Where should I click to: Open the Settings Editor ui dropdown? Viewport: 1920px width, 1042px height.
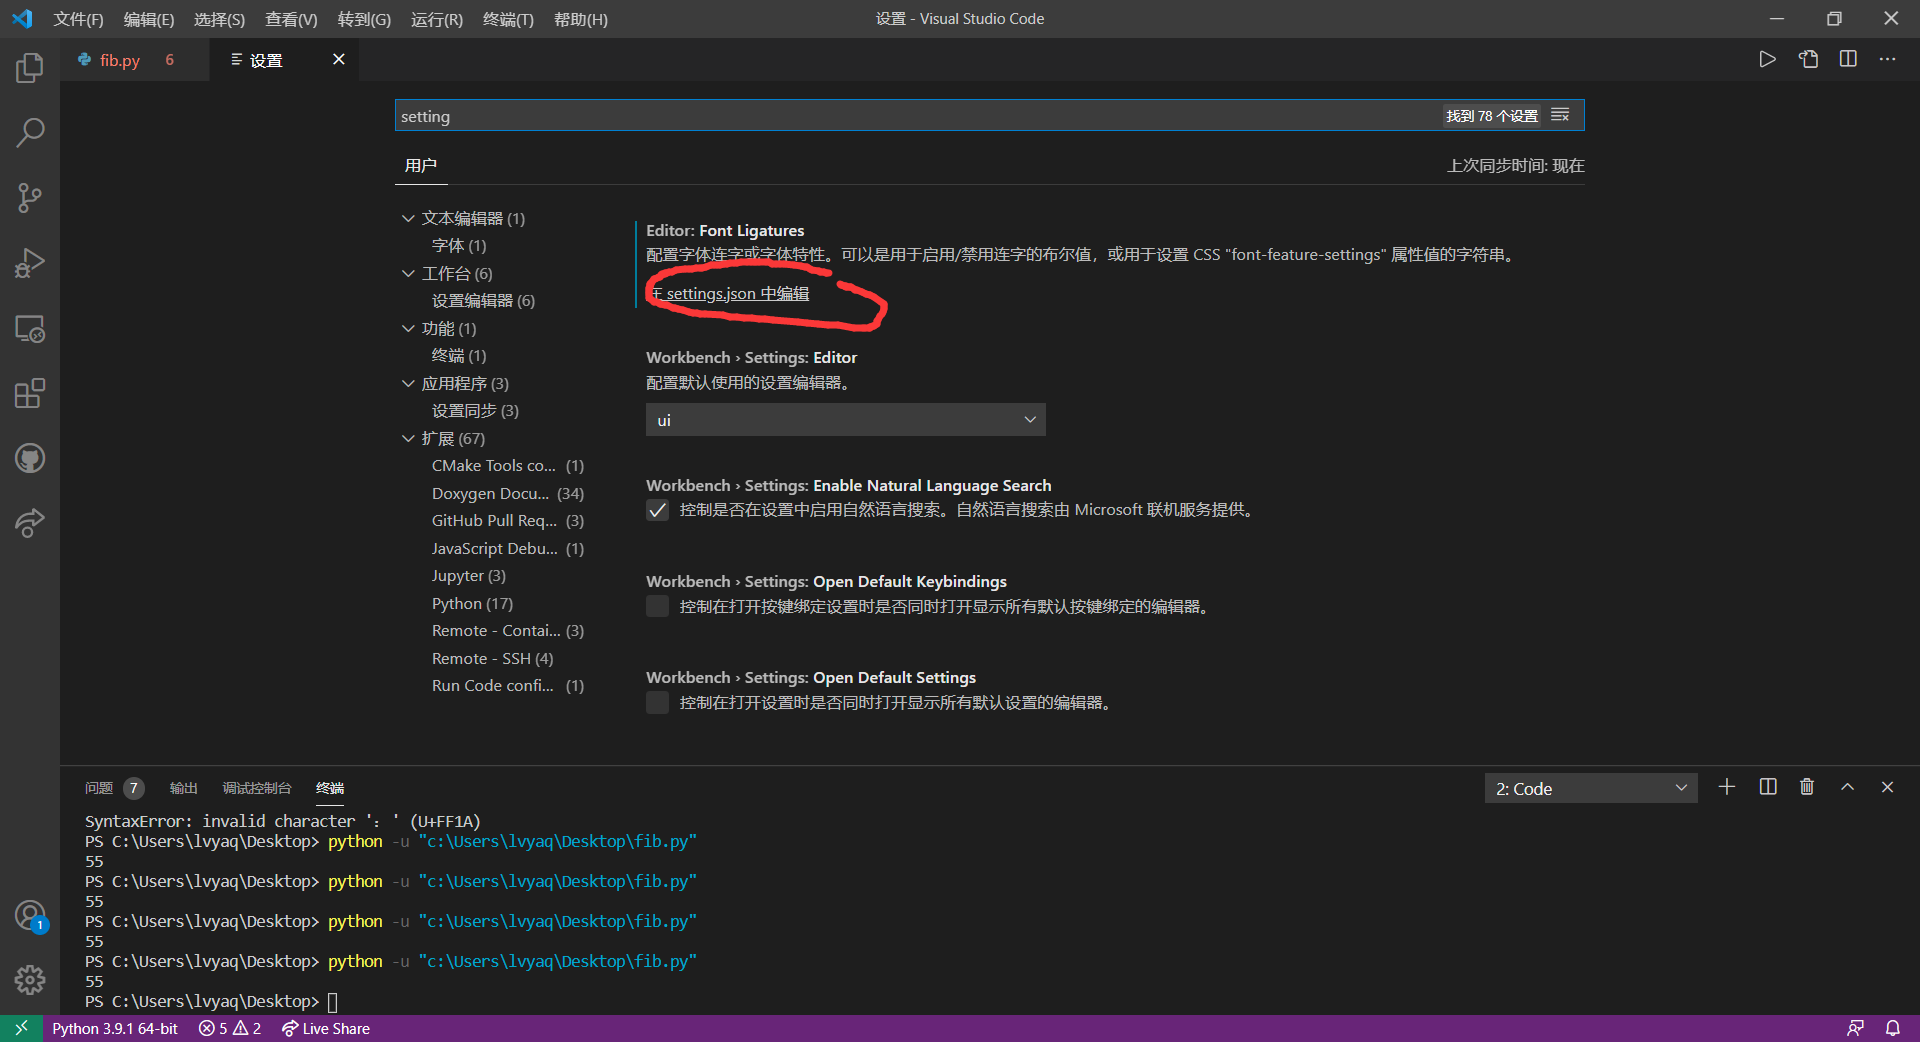[x=845, y=420]
